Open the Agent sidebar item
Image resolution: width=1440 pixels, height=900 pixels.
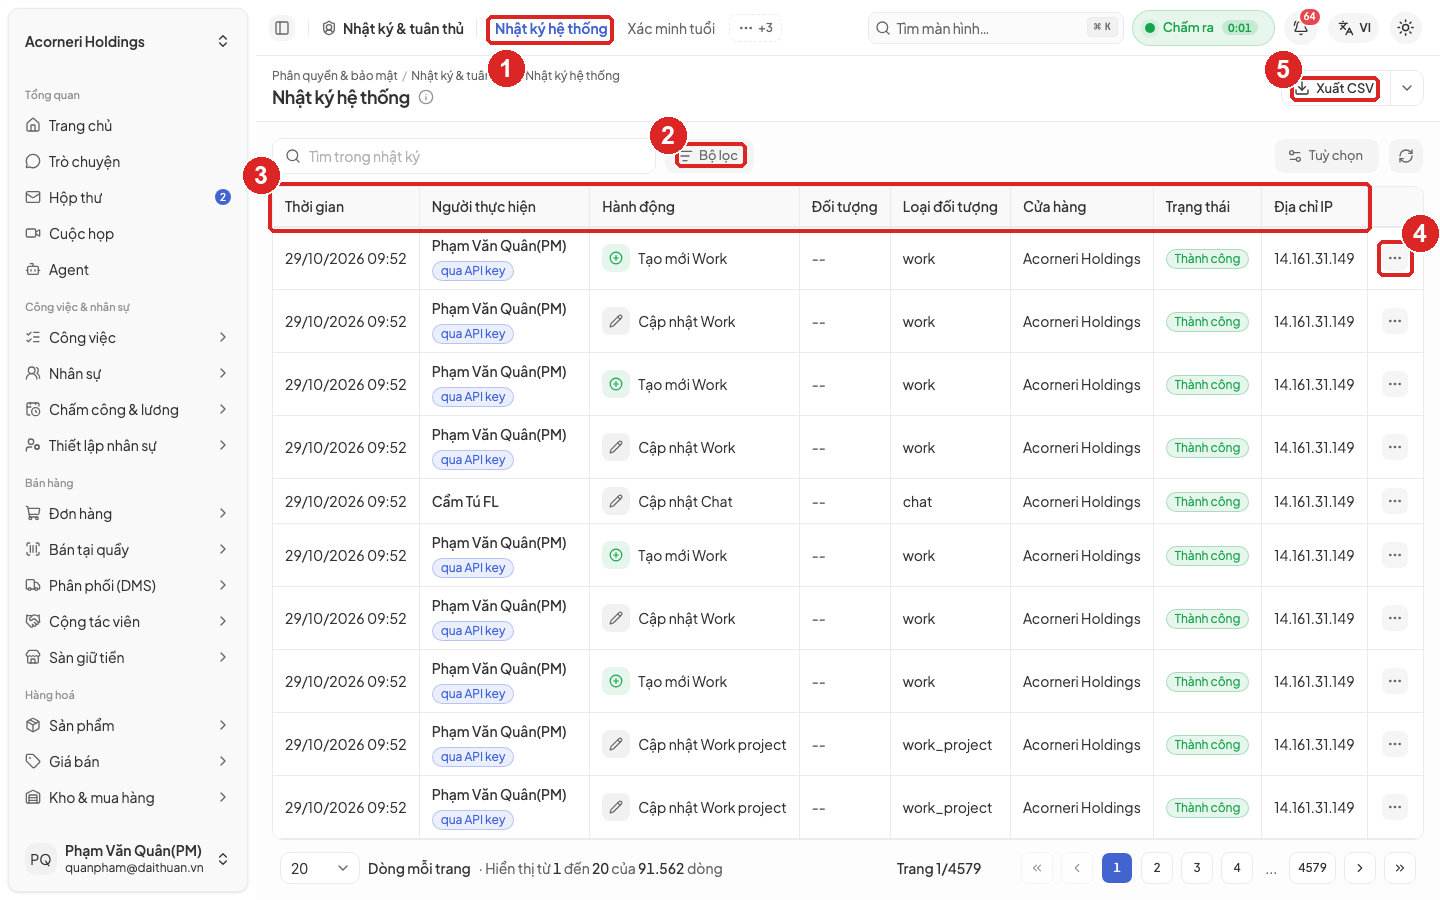pos(128,270)
